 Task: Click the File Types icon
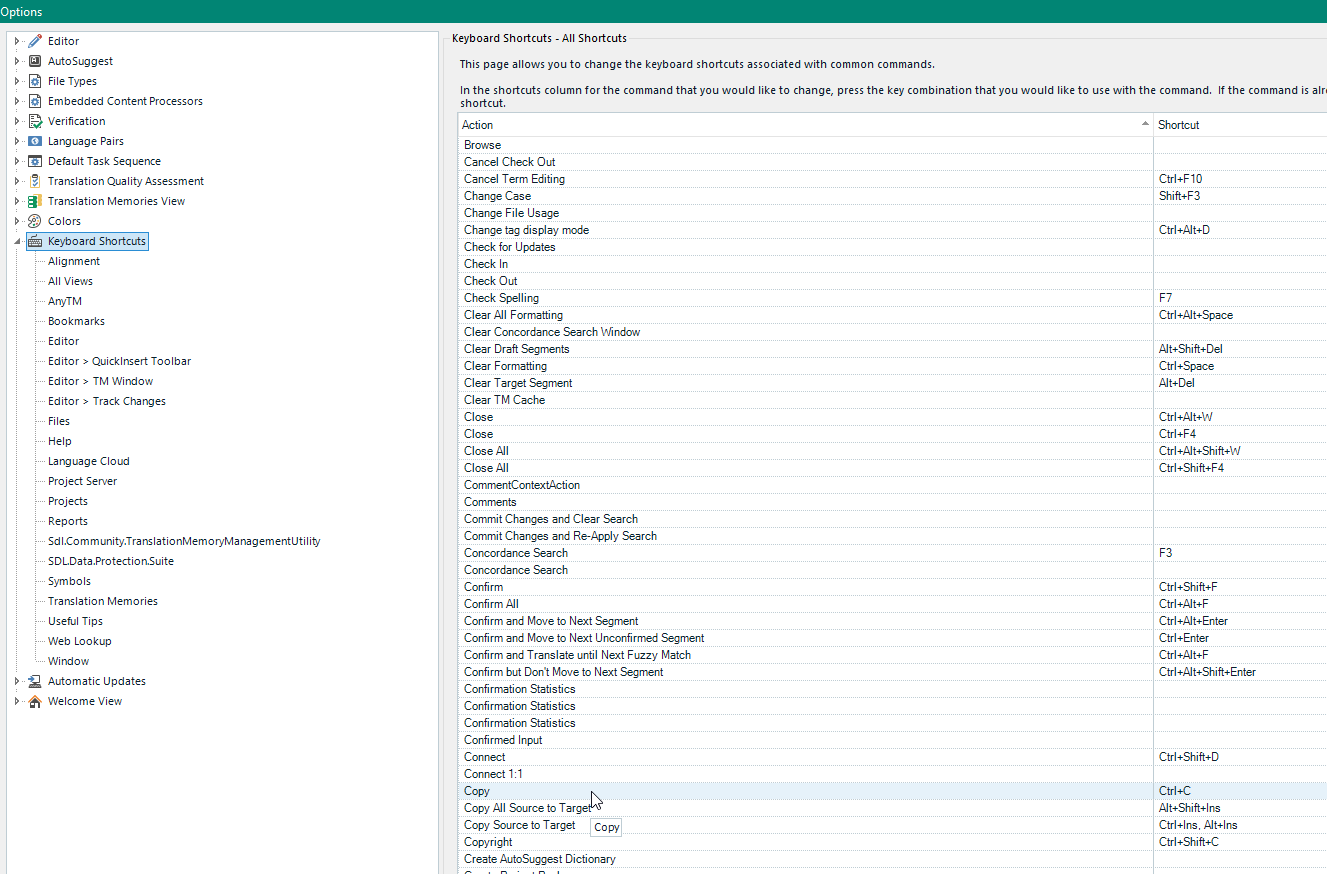coord(35,81)
